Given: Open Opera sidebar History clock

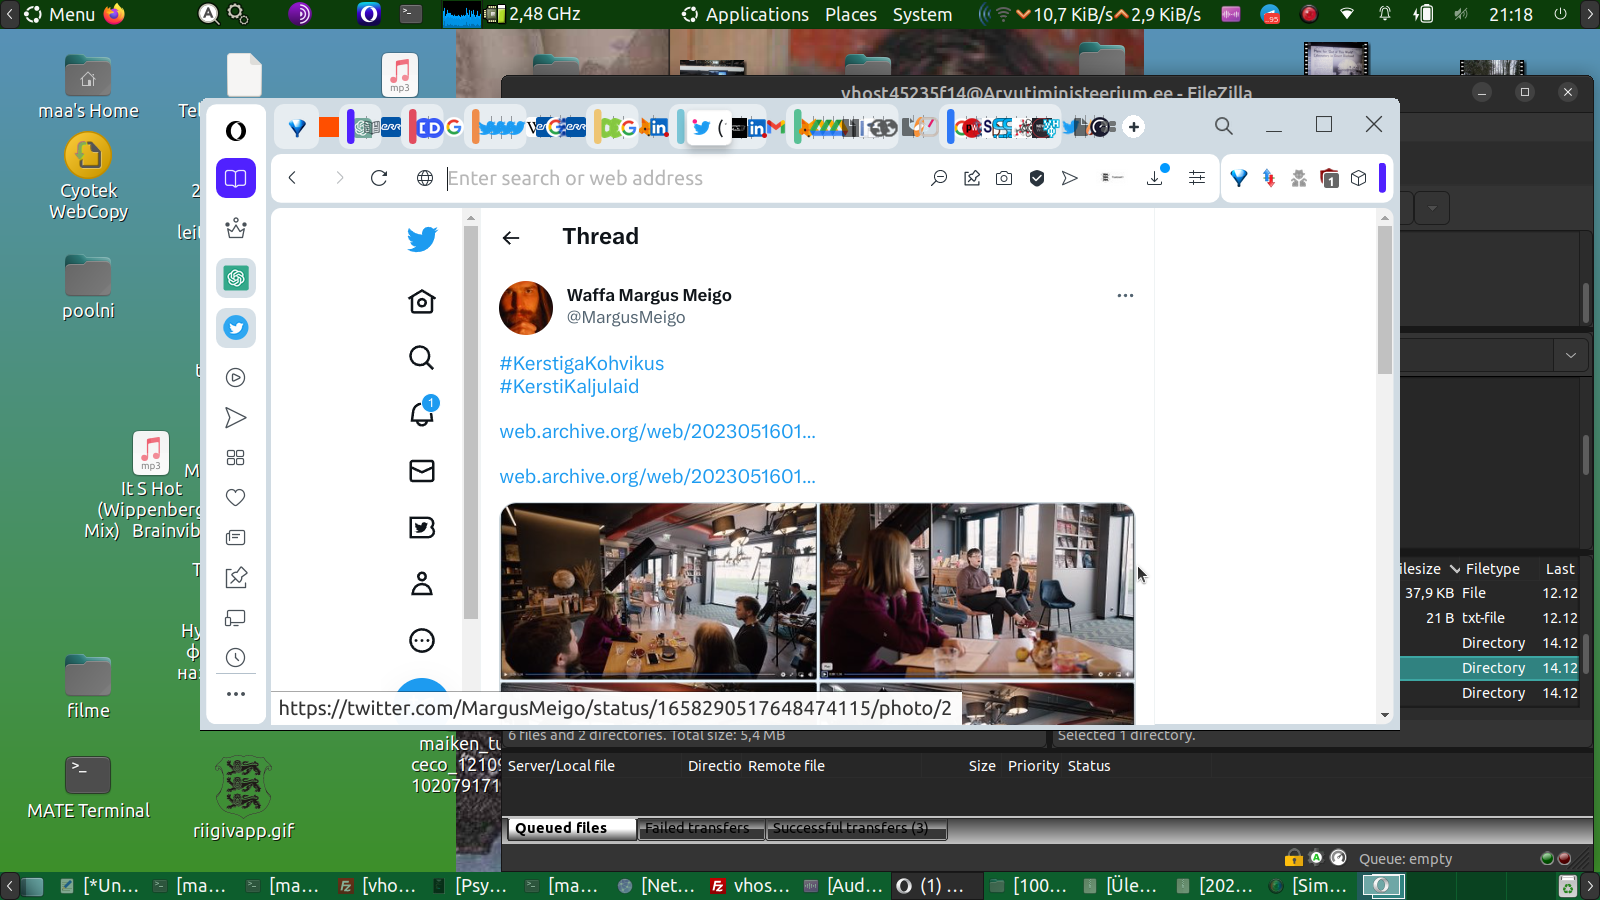Looking at the screenshot, I should 236,658.
